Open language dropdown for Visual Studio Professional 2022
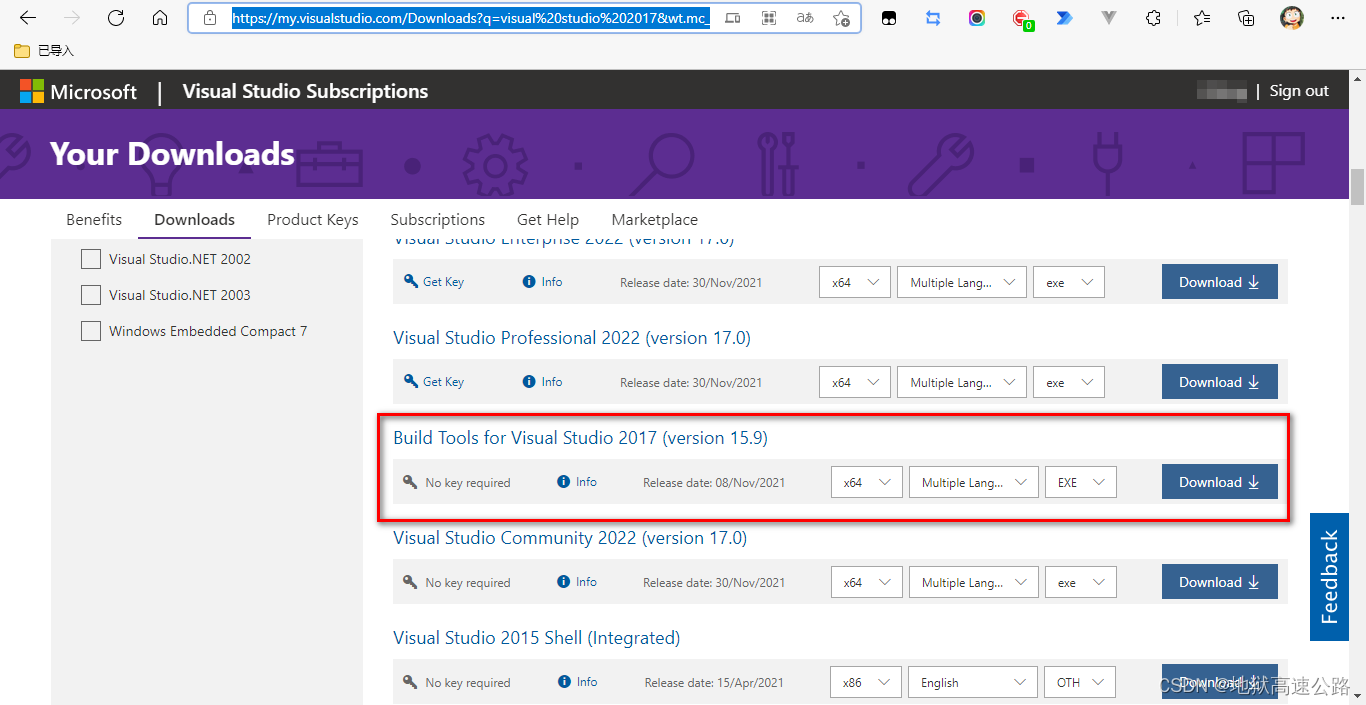 (x=961, y=382)
